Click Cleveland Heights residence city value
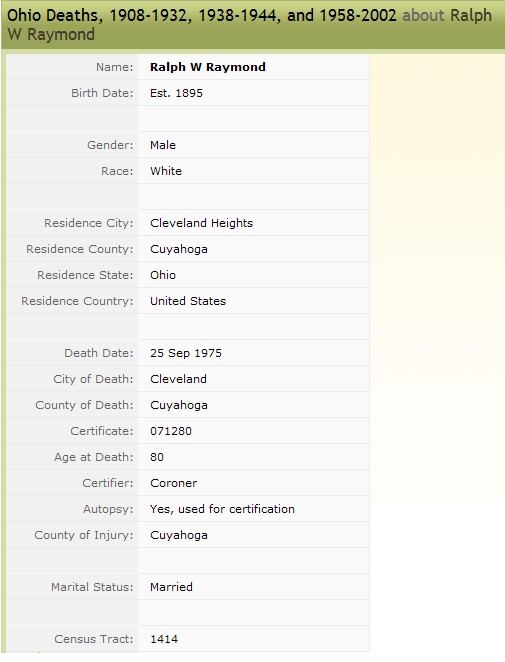505x662 pixels. point(201,223)
